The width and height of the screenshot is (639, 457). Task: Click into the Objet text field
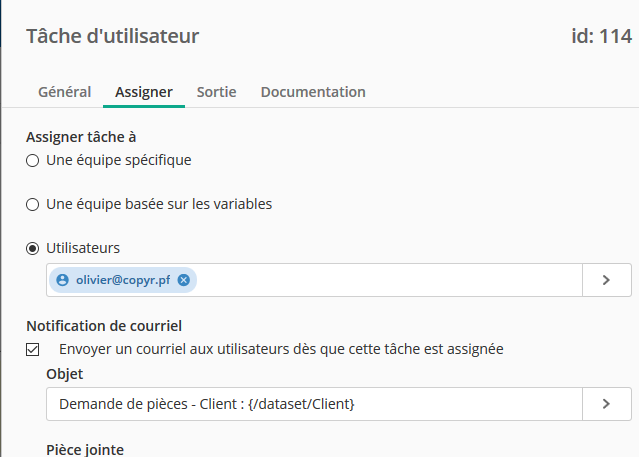(314, 404)
